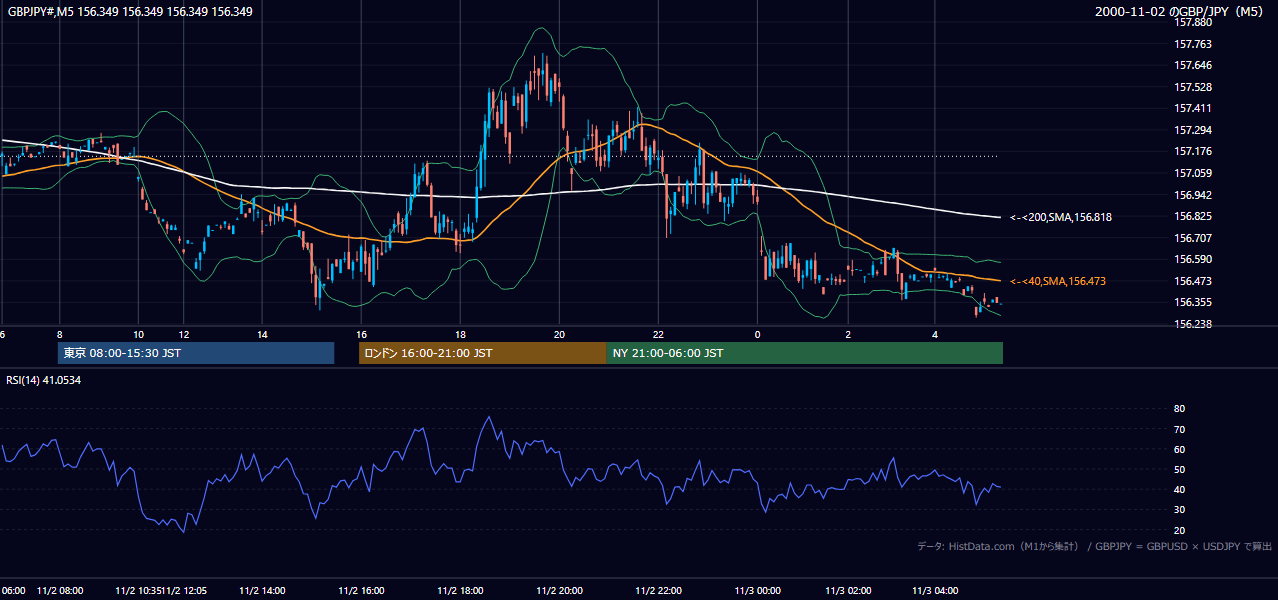This screenshot has width=1278, height=600.
Task: Select the 40 SMA 156.473 label
Action: click(1058, 282)
